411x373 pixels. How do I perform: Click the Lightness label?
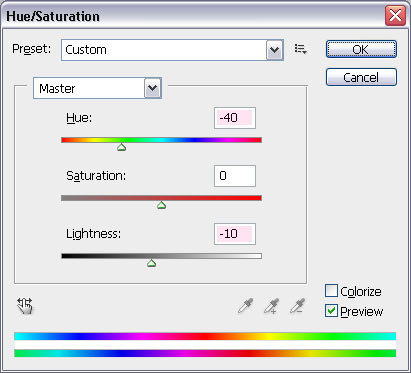pos(93,234)
